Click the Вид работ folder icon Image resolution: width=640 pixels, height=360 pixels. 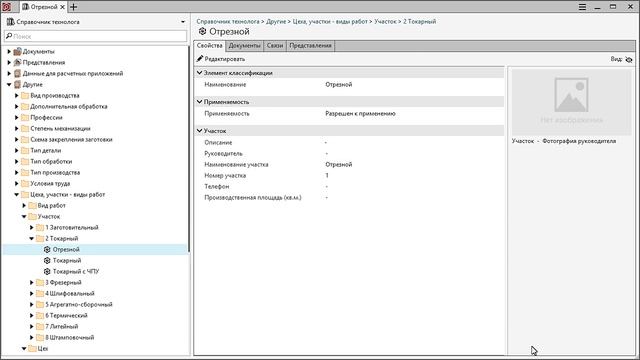pos(32,206)
